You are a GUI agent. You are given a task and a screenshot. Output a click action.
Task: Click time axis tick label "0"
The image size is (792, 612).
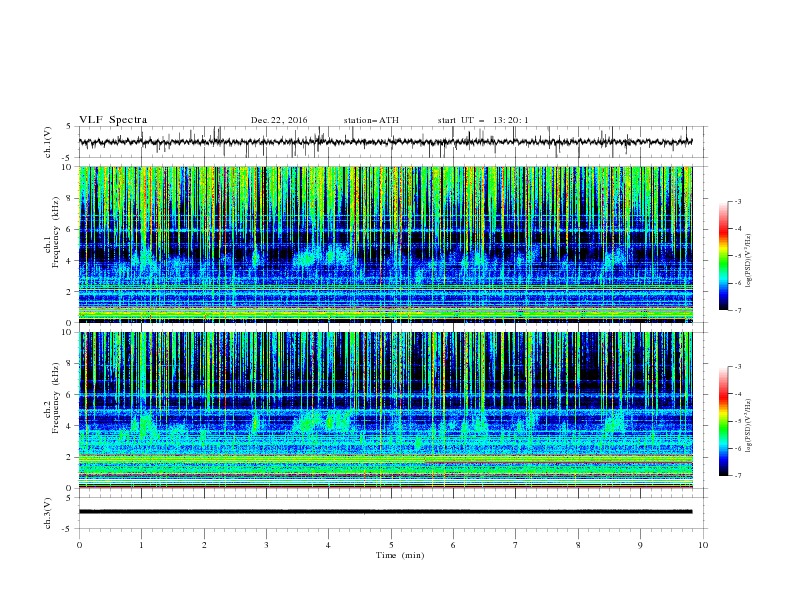pyautogui.click(x=79, y=545)
